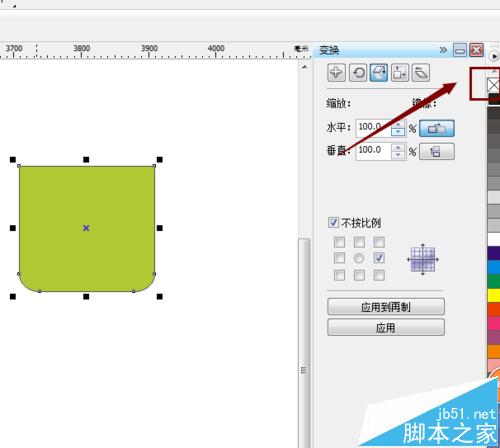Decrease the 垂直 scale value
This screenshot has width=500, height=448.
(398, 156)
